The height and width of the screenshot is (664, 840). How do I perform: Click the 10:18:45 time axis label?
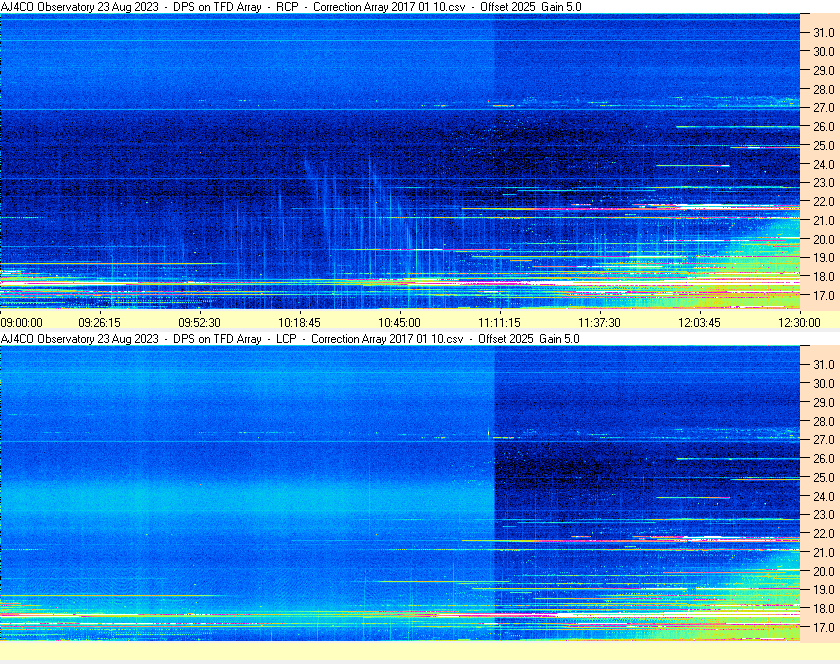point(299,322)
